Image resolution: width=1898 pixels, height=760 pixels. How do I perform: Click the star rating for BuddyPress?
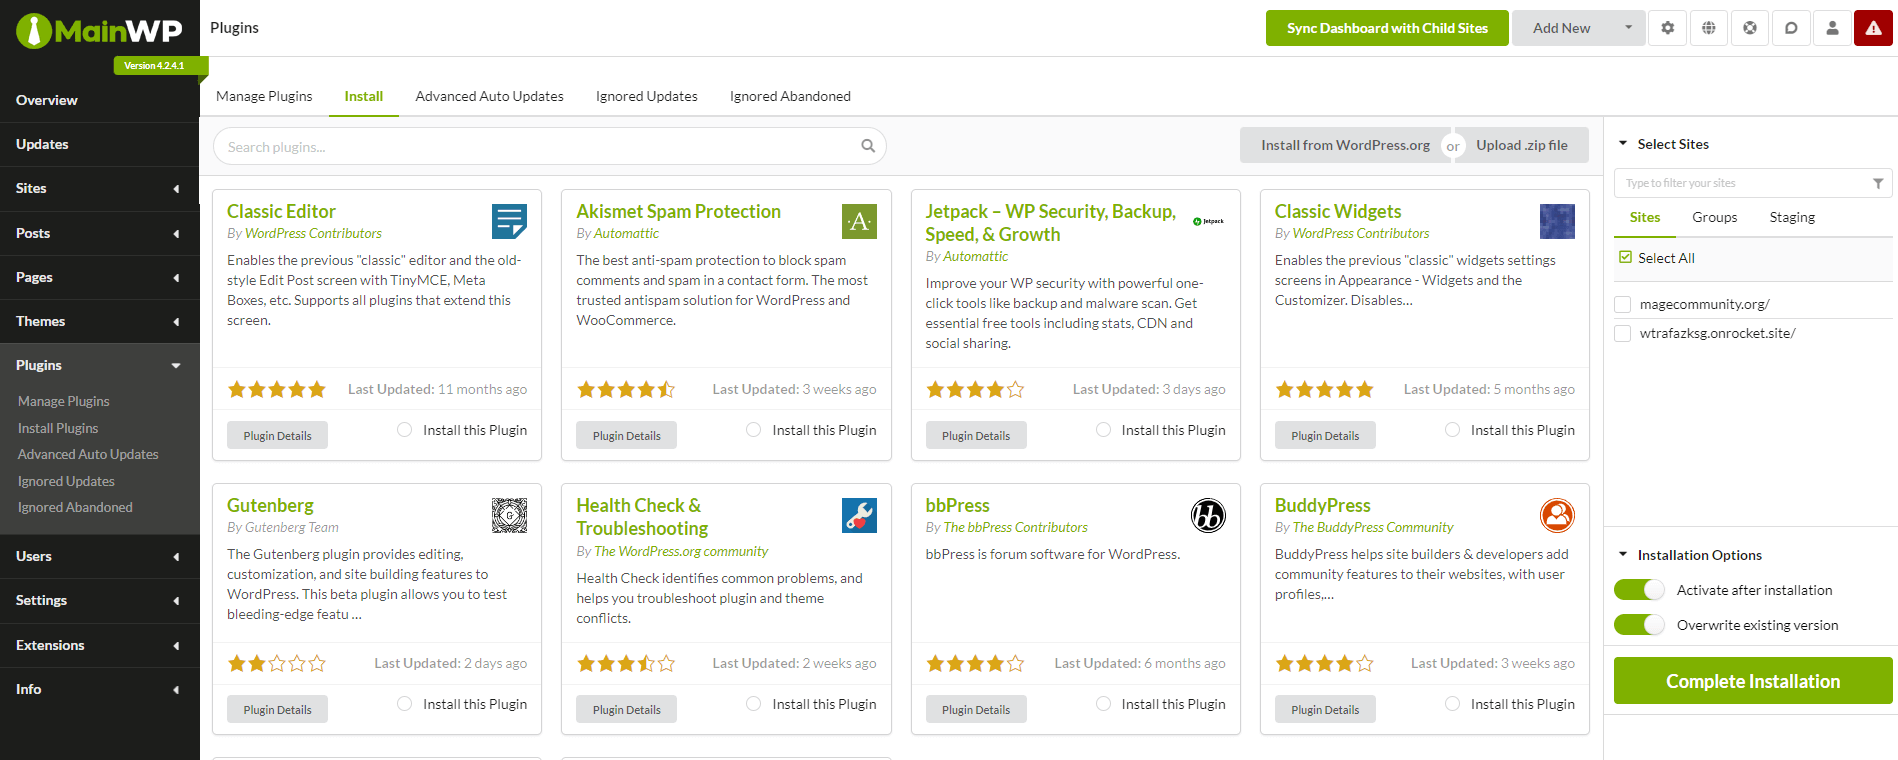1325,663
